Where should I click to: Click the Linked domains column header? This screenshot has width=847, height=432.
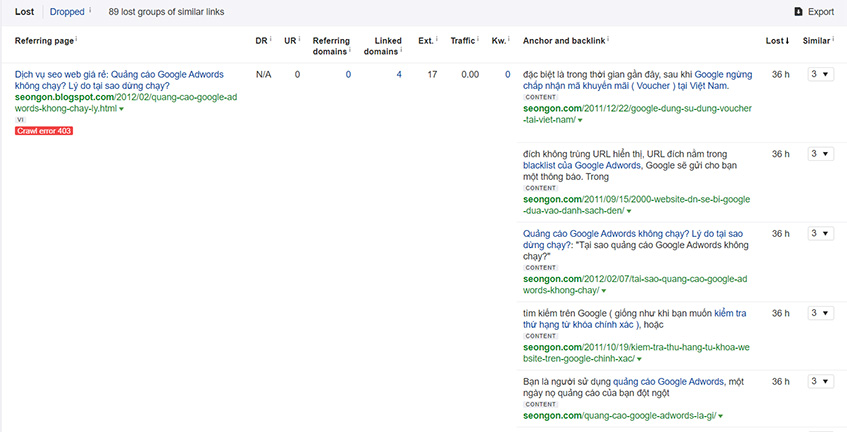pos(382,46)
